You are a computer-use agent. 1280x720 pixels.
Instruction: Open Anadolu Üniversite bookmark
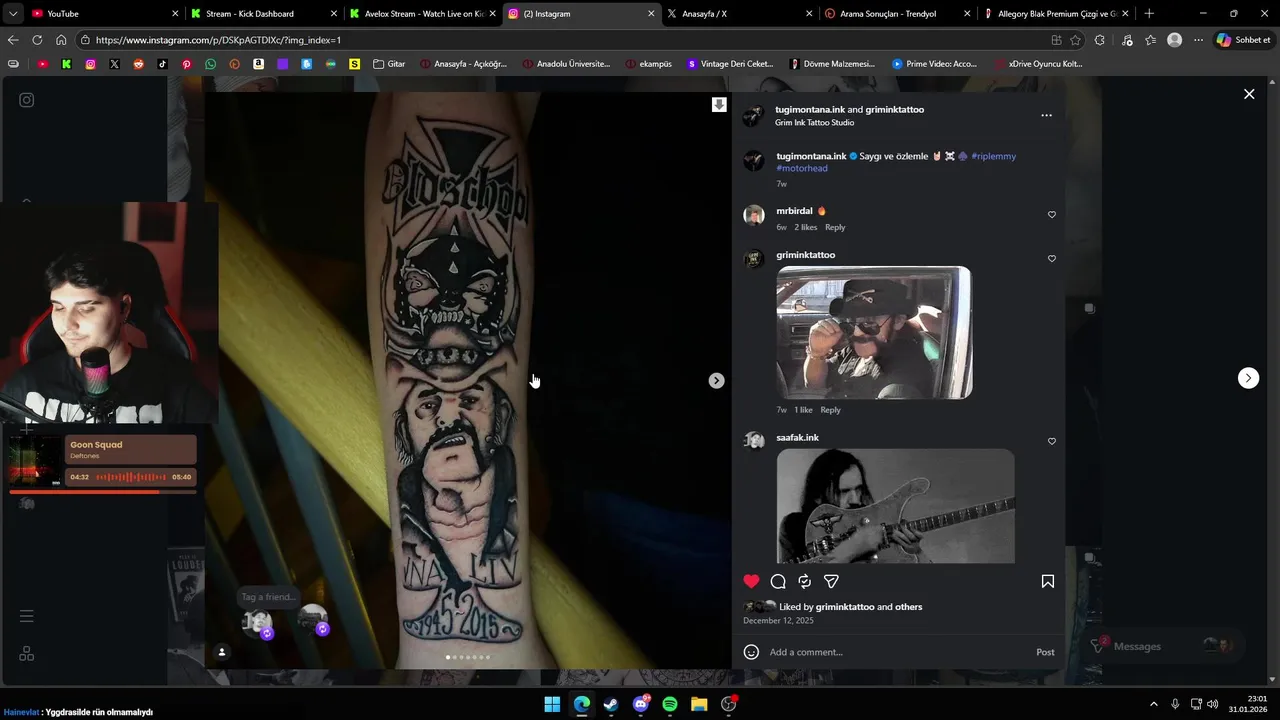(566, 64)
